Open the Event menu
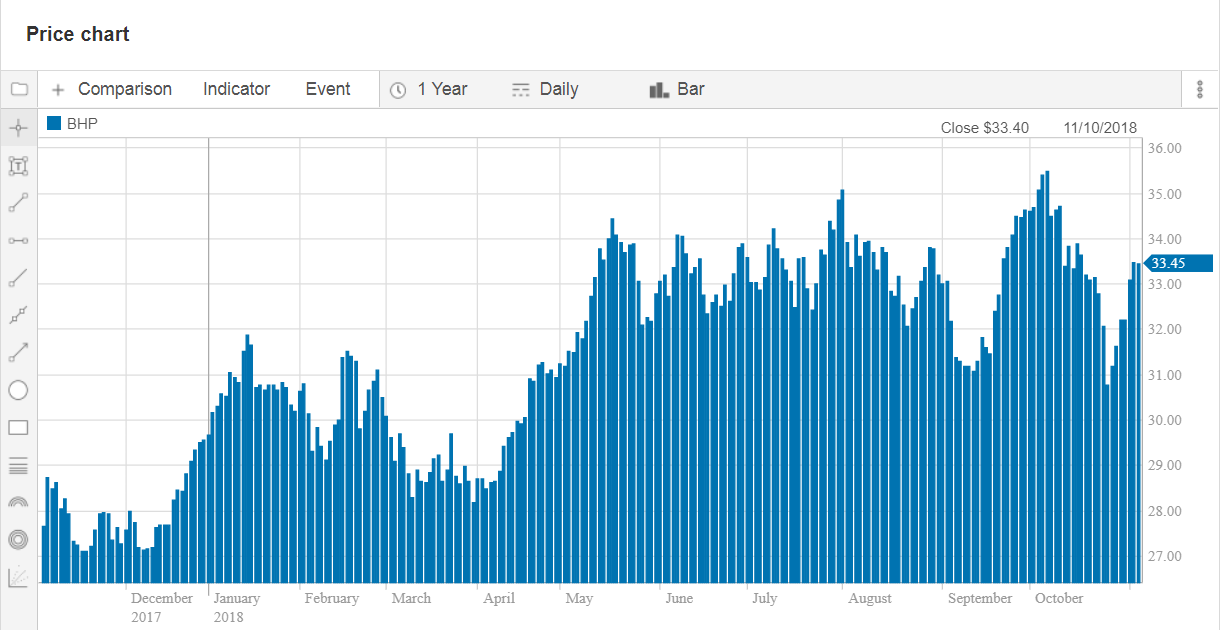The image size is (1220, 630). coord(328,89)
